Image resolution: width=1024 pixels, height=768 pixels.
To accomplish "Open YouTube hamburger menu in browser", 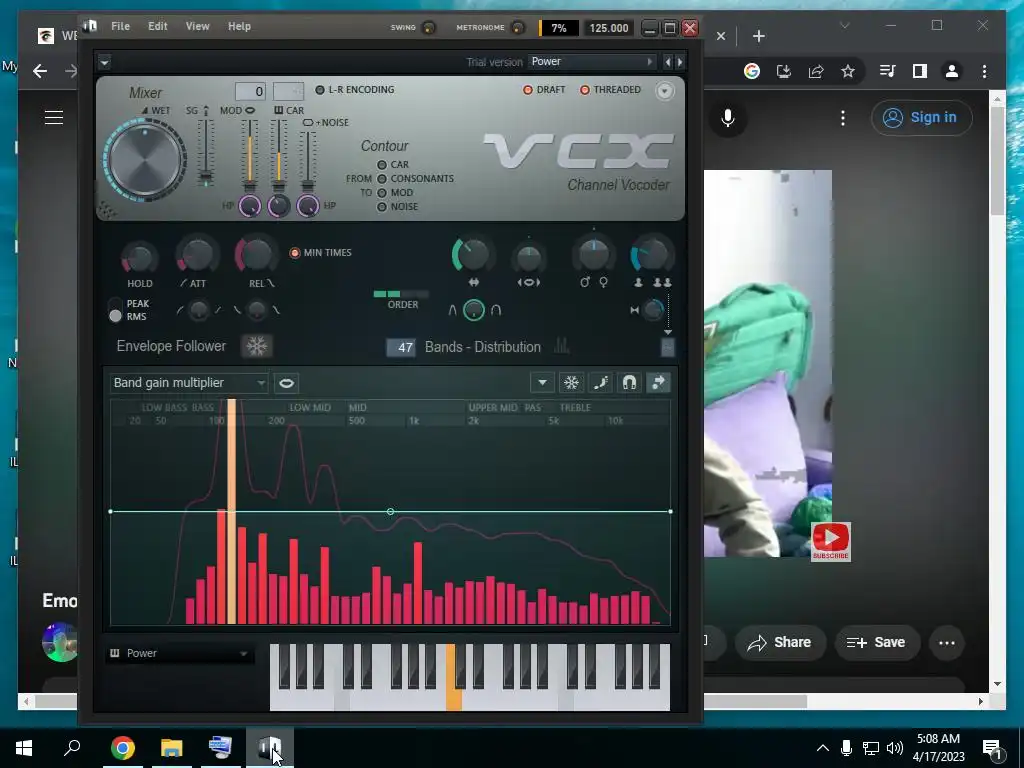I will point(54,118).
